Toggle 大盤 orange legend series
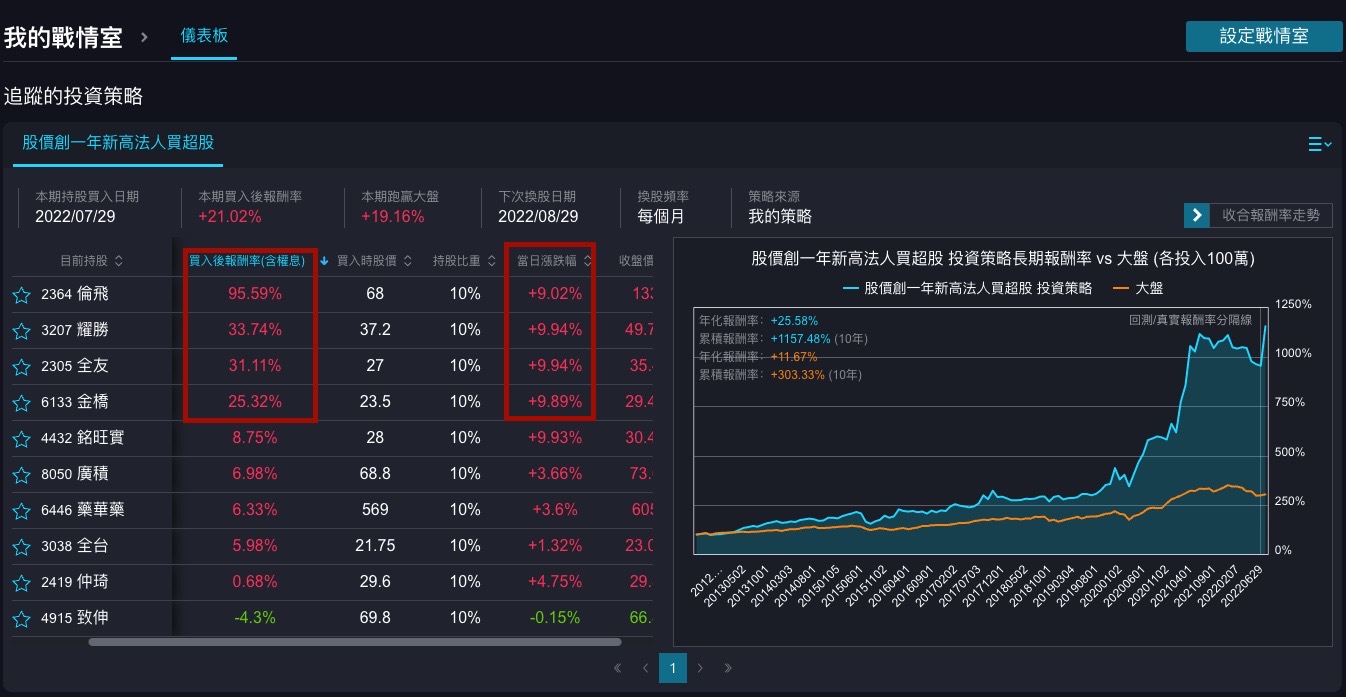 click(x=1136, y=287)
